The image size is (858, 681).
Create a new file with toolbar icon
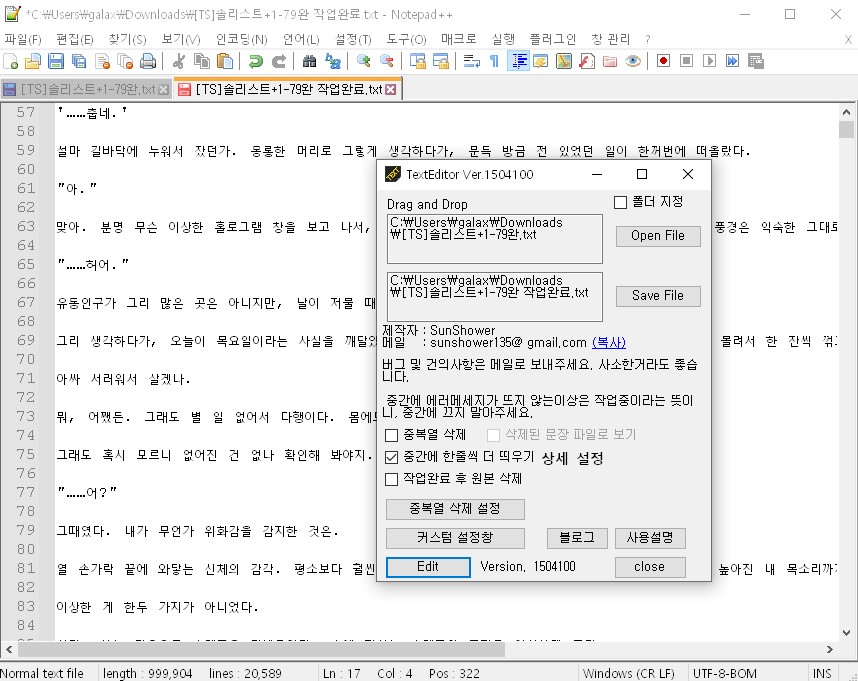click(x=10, y=61)
